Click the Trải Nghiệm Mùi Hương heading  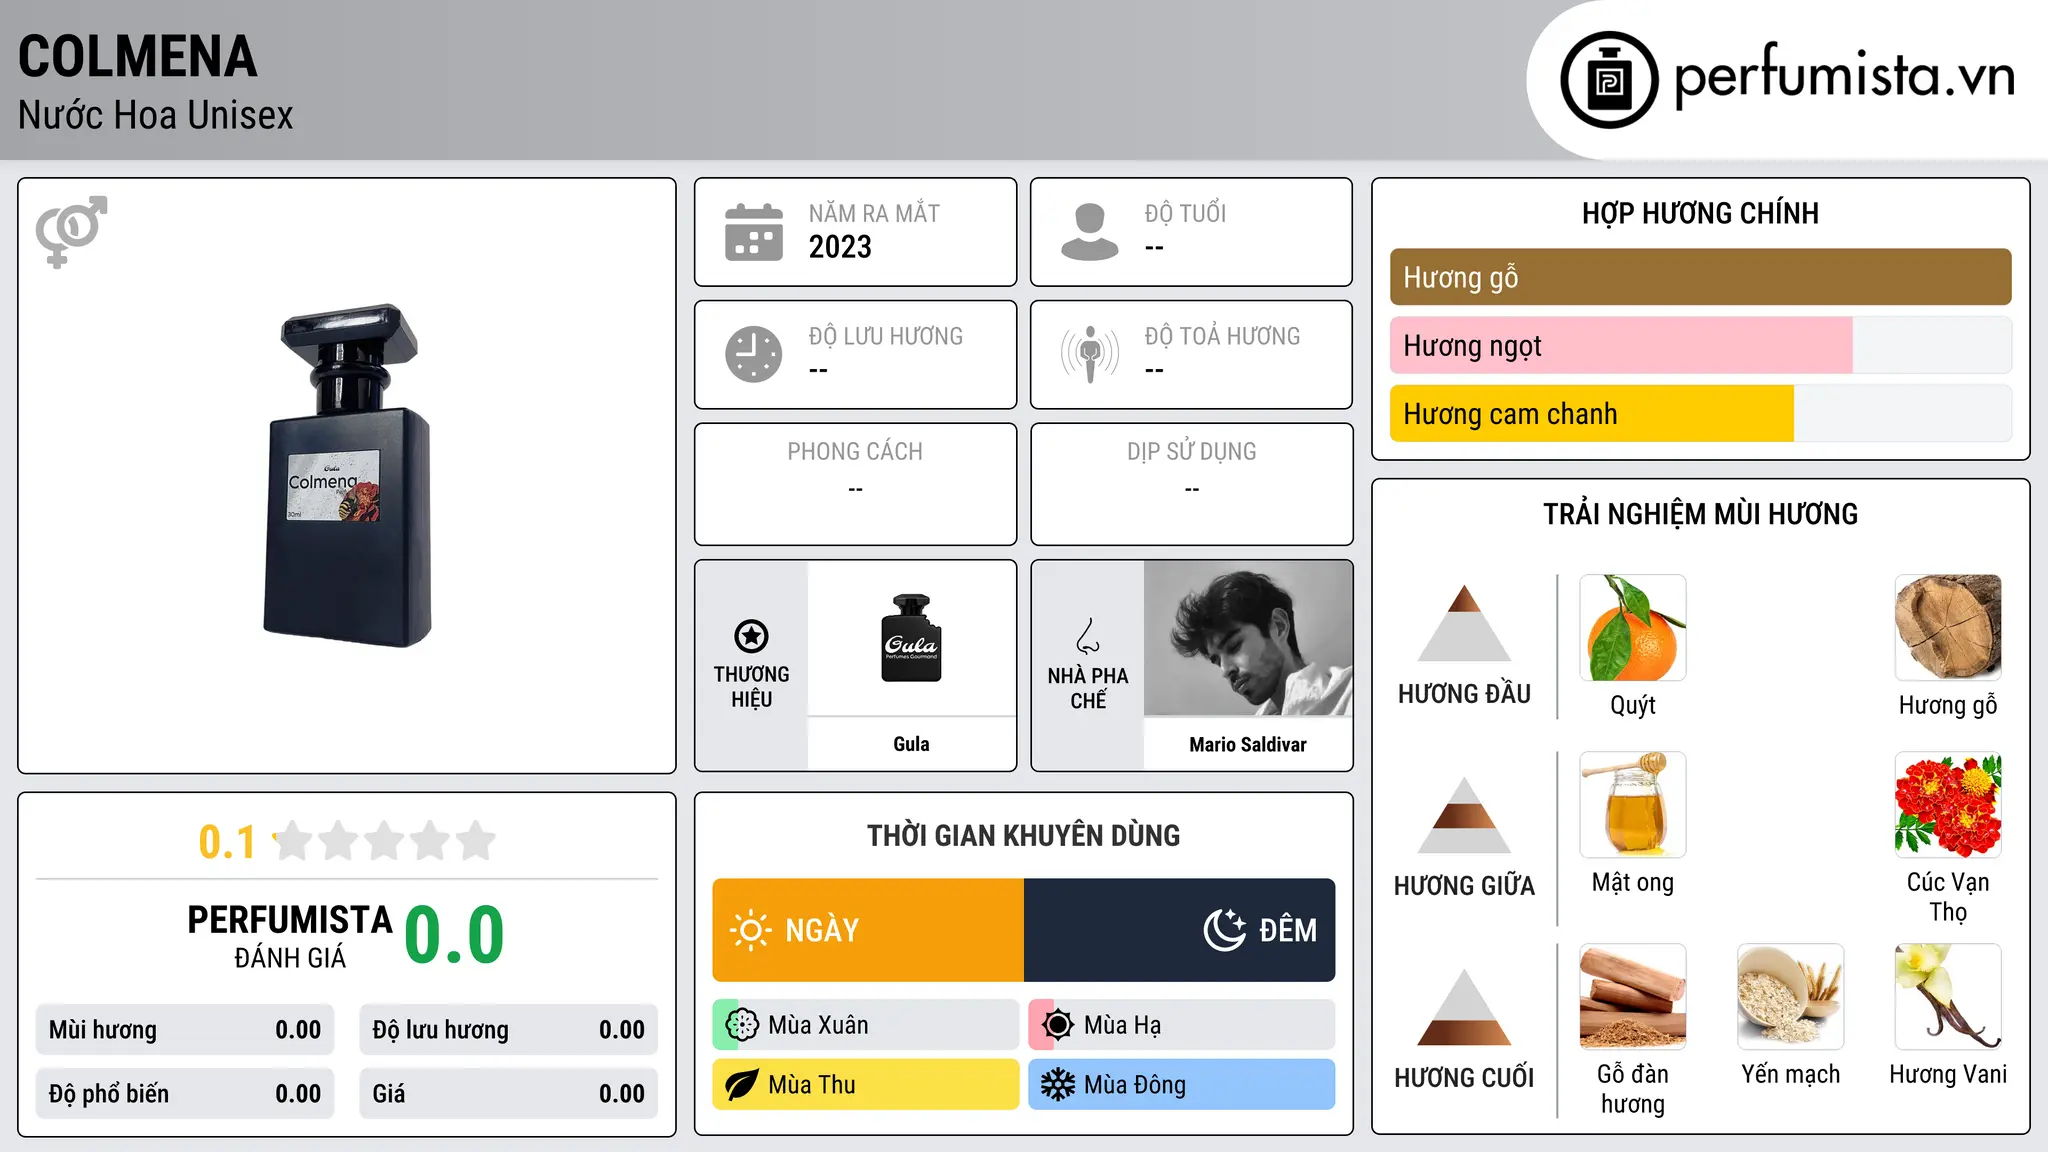1700,514
